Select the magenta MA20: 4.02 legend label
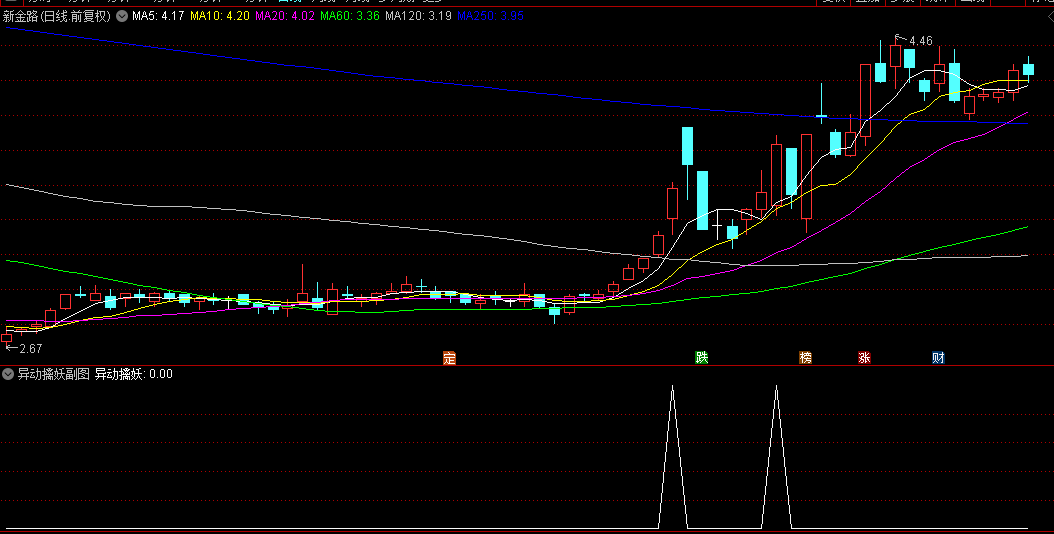The image size is (1054, 534). [285, 15]
